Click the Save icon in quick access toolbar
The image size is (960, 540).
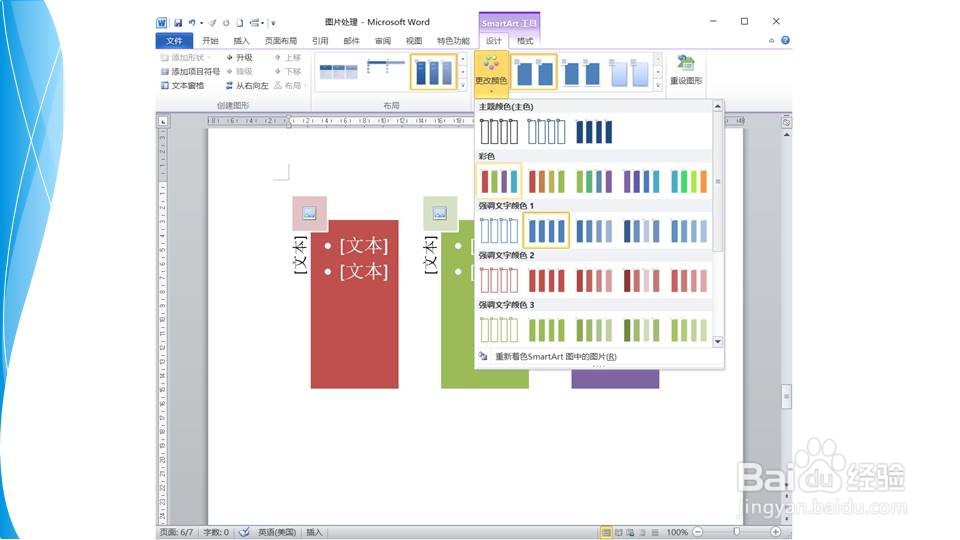[x=178, y=23]
